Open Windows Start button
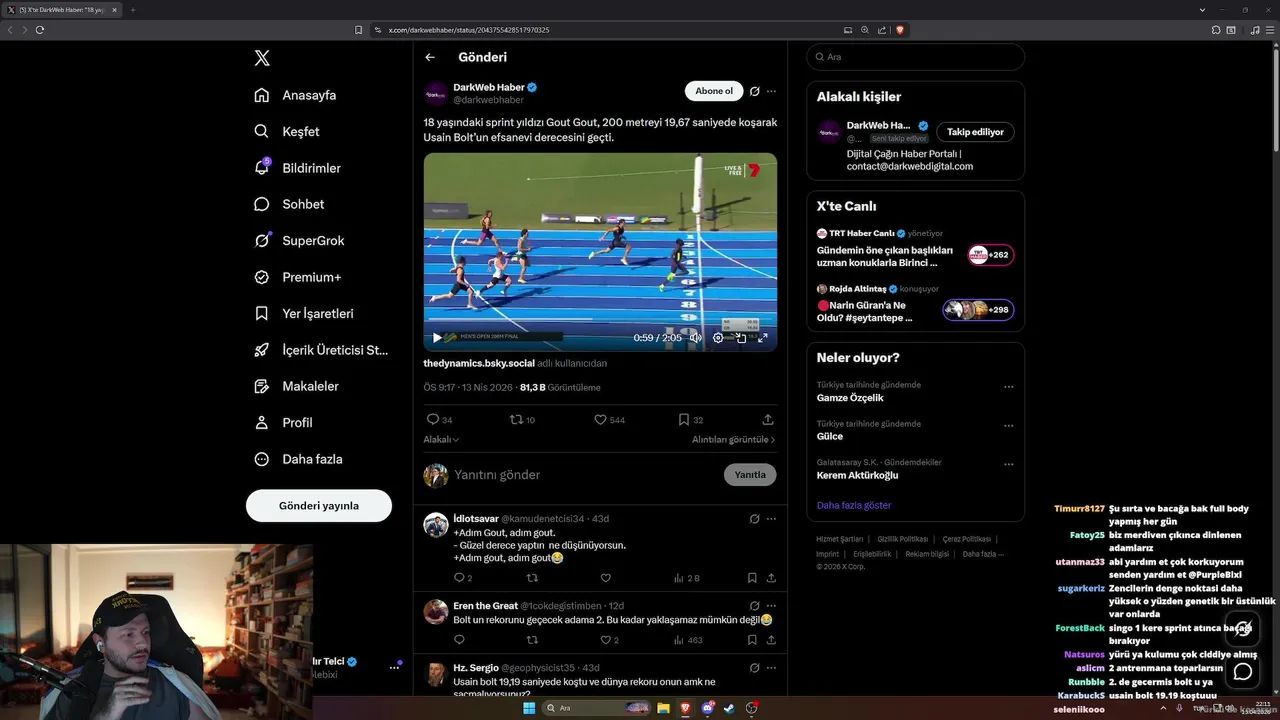Screen dimensions: 1280x720 529,708
